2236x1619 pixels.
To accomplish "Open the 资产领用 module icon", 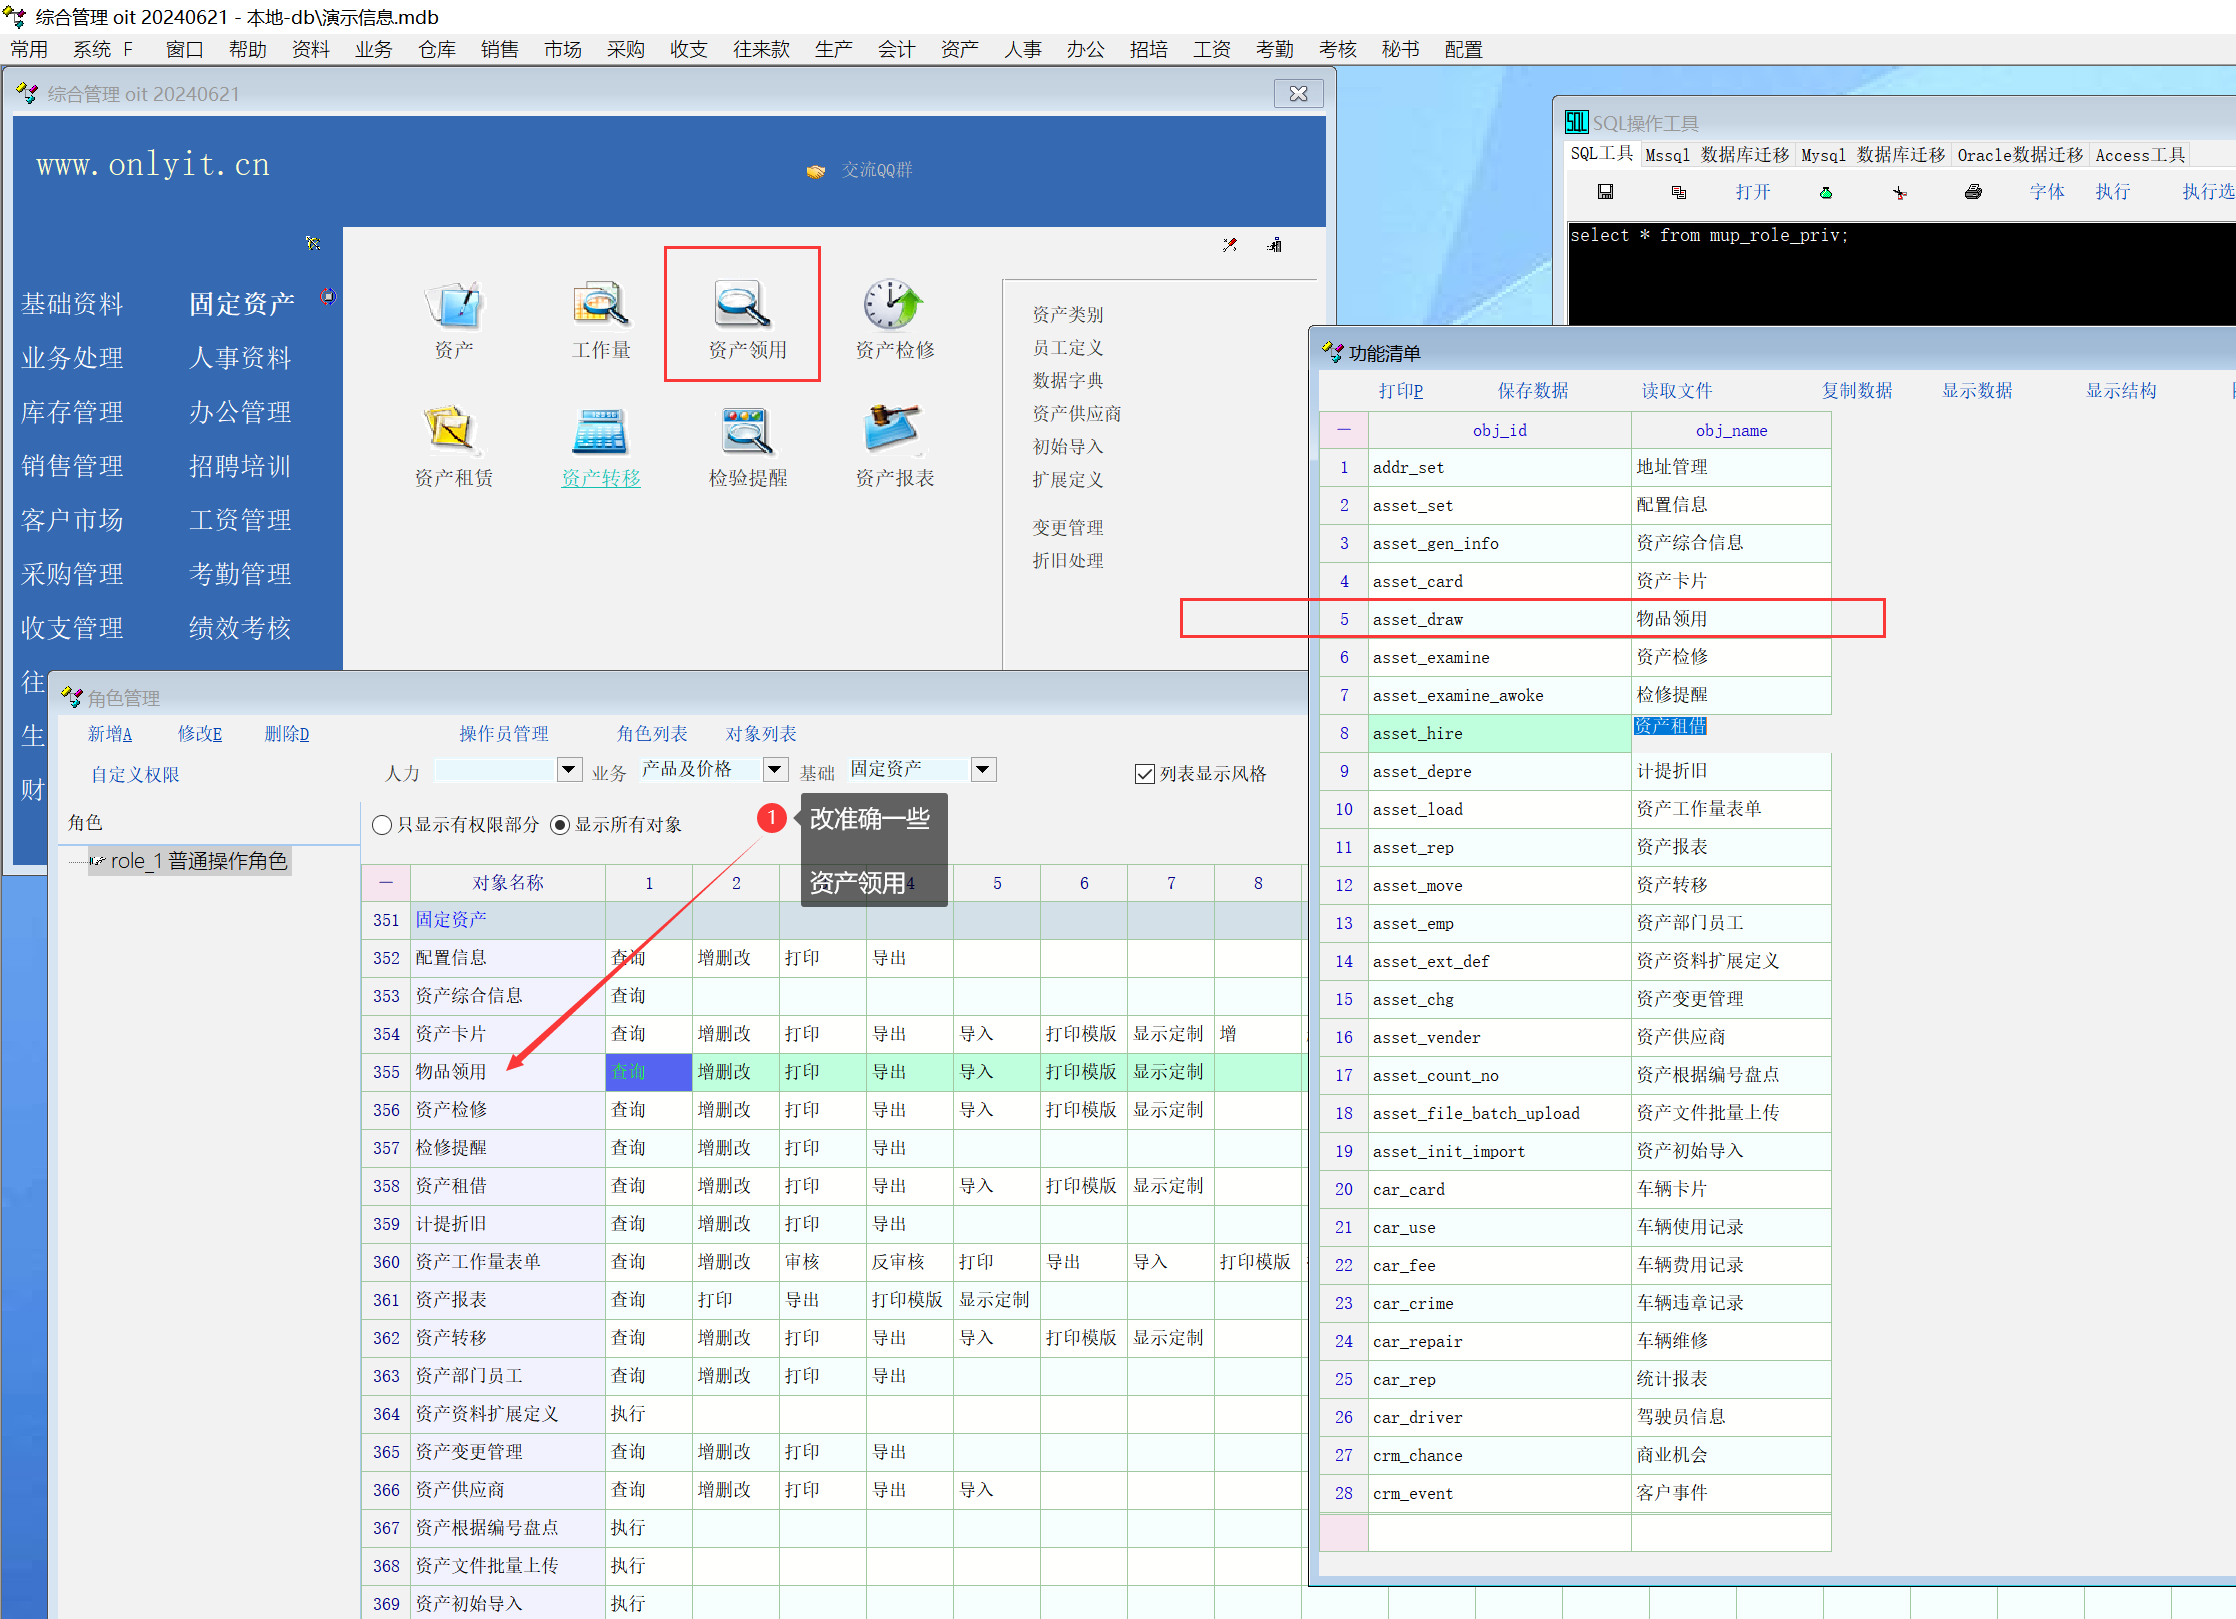I will [x=742, y=305].
